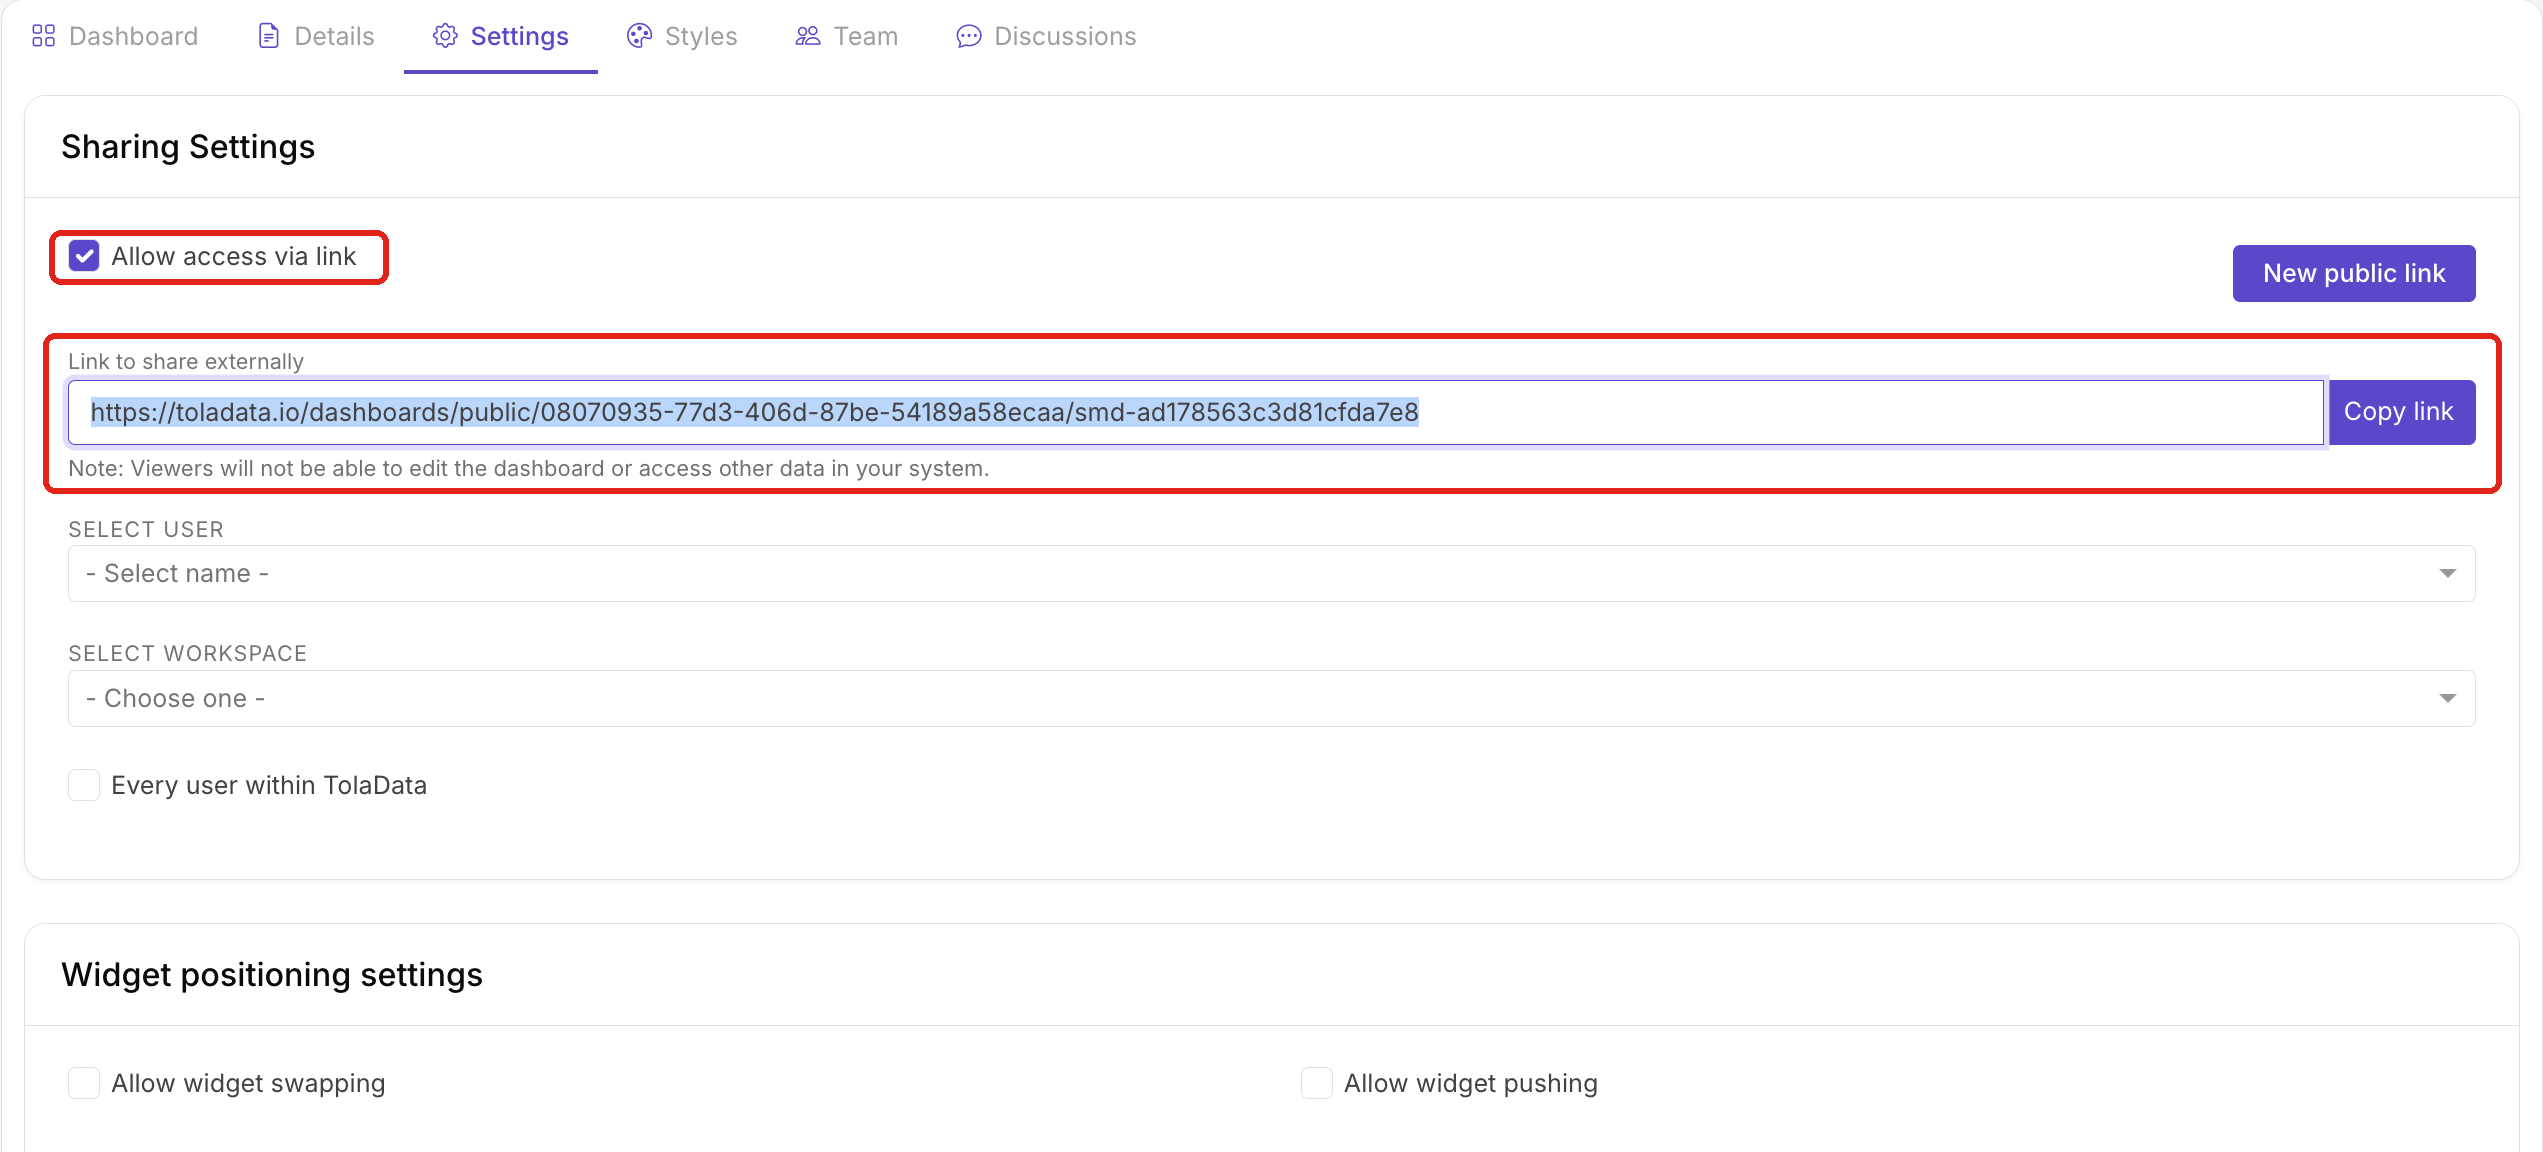Click the Team people icon
The image size is (2543, 1152).
[x=808, y=36]
